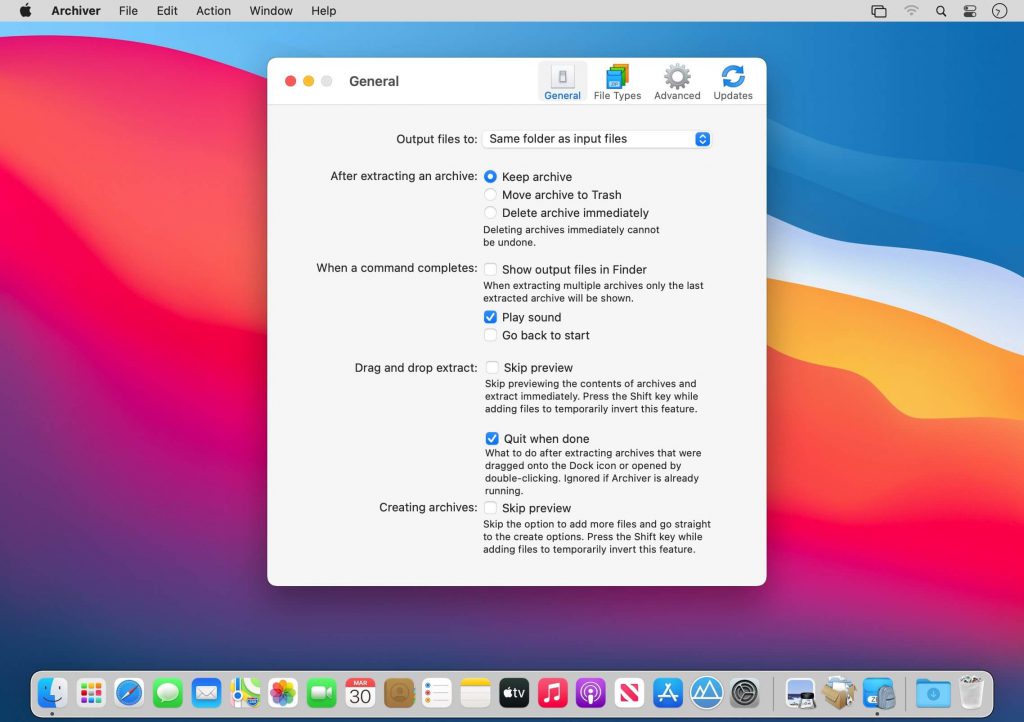1024x722 pixels.
Task: Switch to the File Types preferences pane
Action: (x=617, y=80)
